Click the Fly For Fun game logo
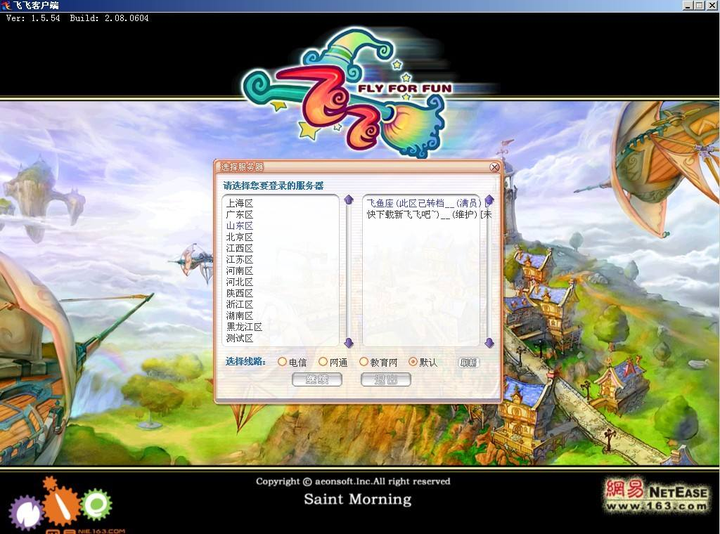This screenshot has height=534, width=720. [349, 93]
